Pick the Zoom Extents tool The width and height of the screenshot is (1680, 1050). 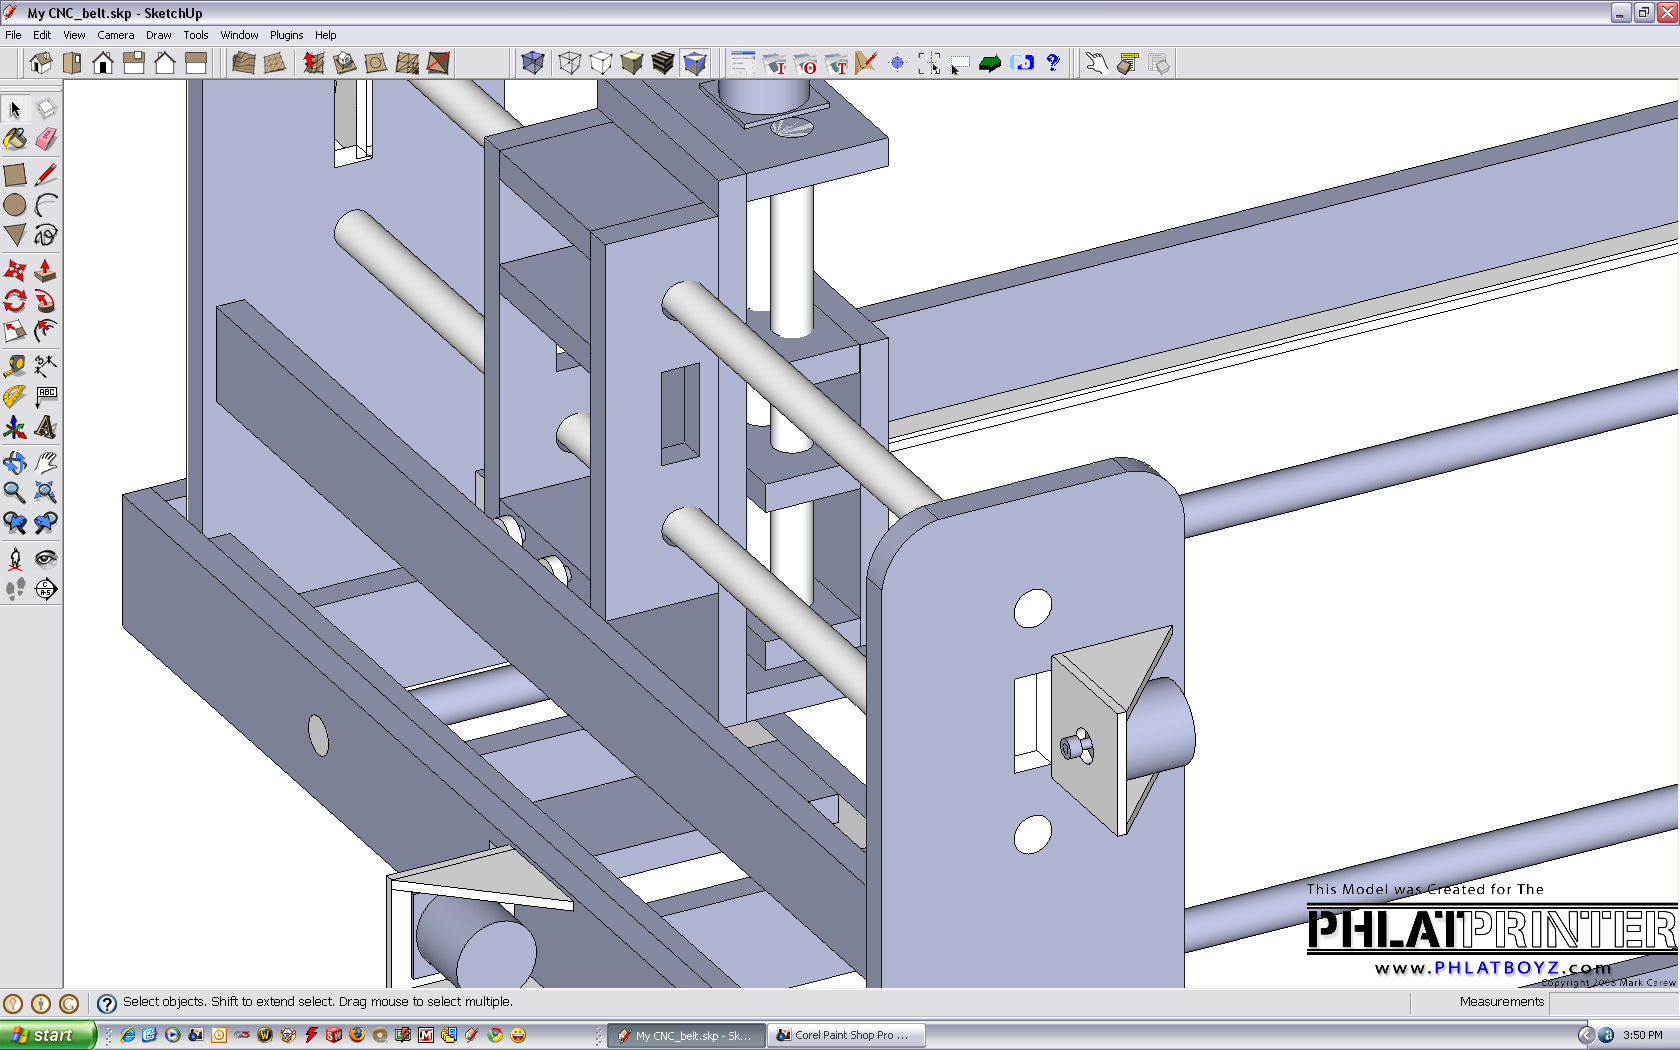pyautogui.click(x=46, y=492)
